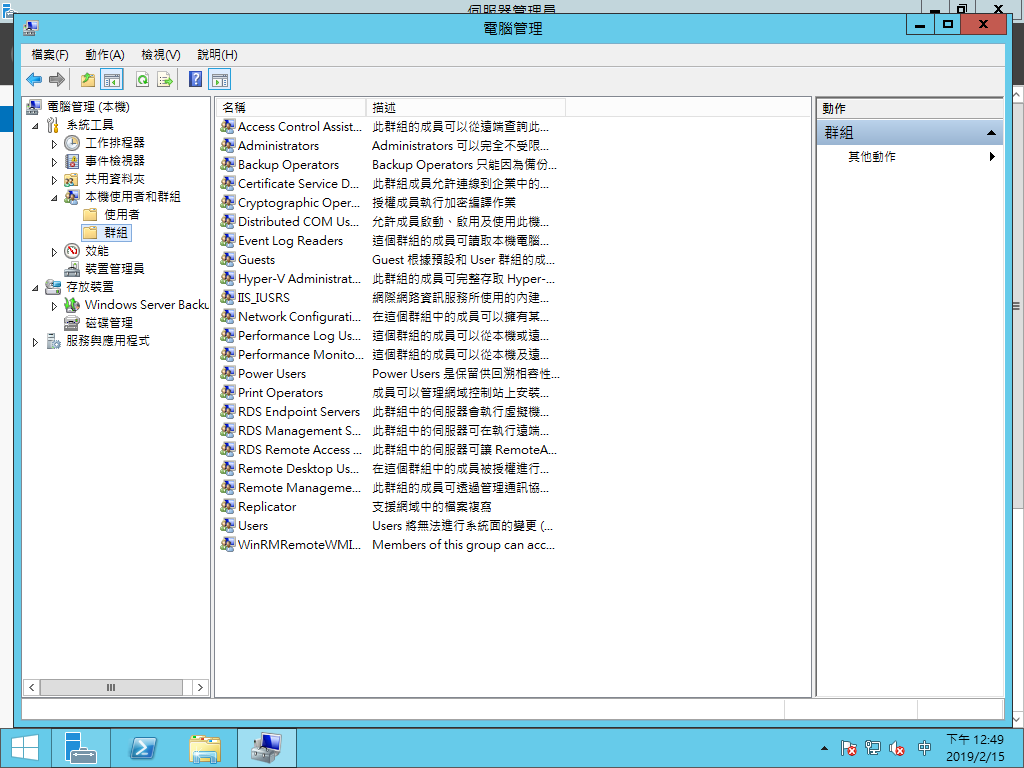1024x768 pixels.
Task: Select the Backup Operators group icon
Action: 227,164
